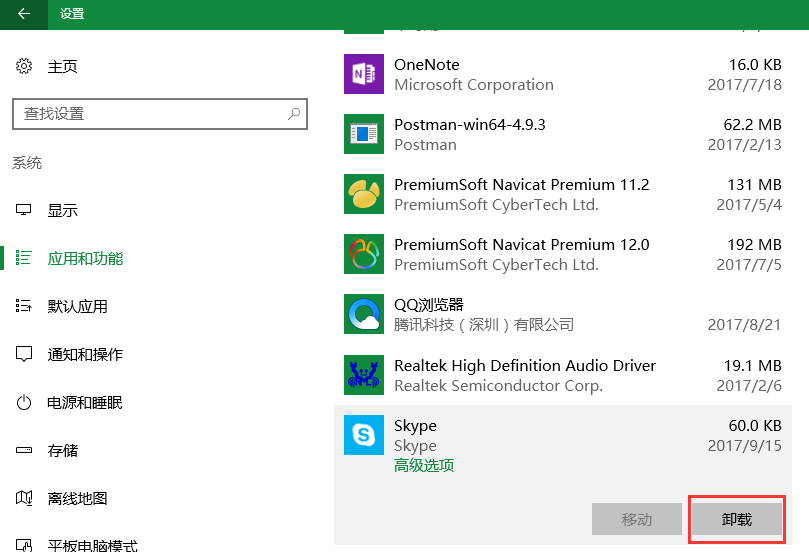Click the 存储 drive icon
809x552 pixels.
point(24,450)
